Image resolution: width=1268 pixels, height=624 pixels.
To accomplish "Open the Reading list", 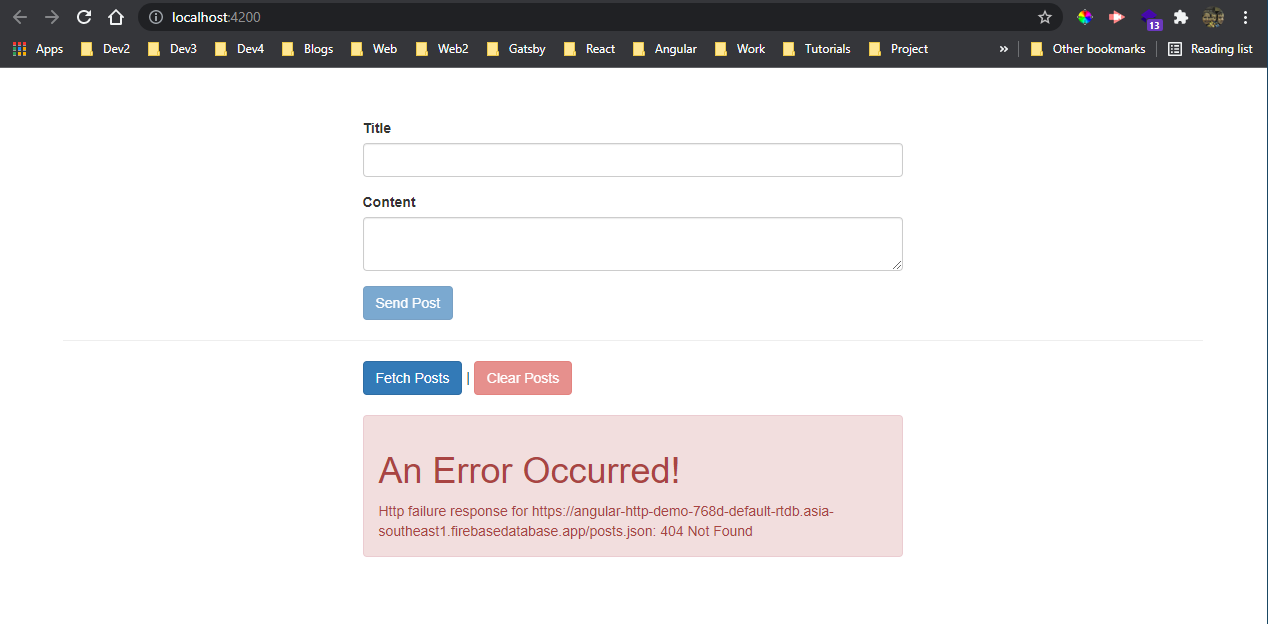I will (x=1210, y=48).
